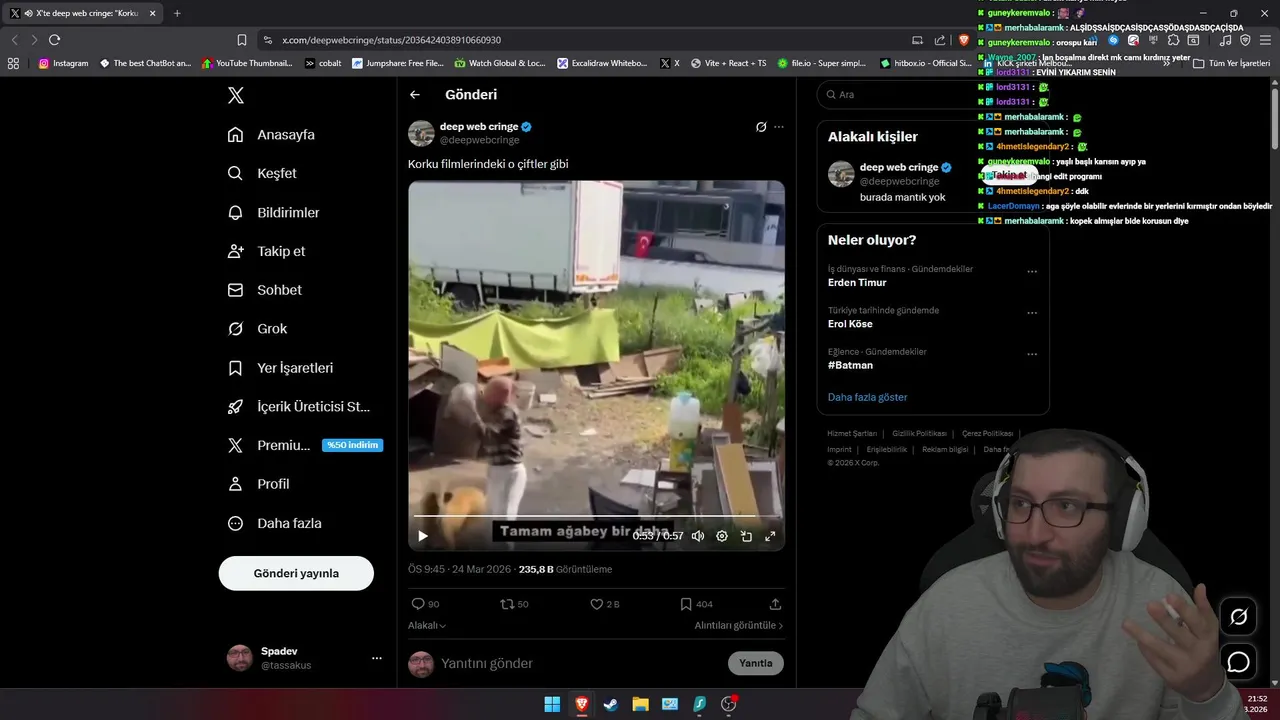Expand Tüm Yer İşaretleri folder

click(x=1231, y=63)
